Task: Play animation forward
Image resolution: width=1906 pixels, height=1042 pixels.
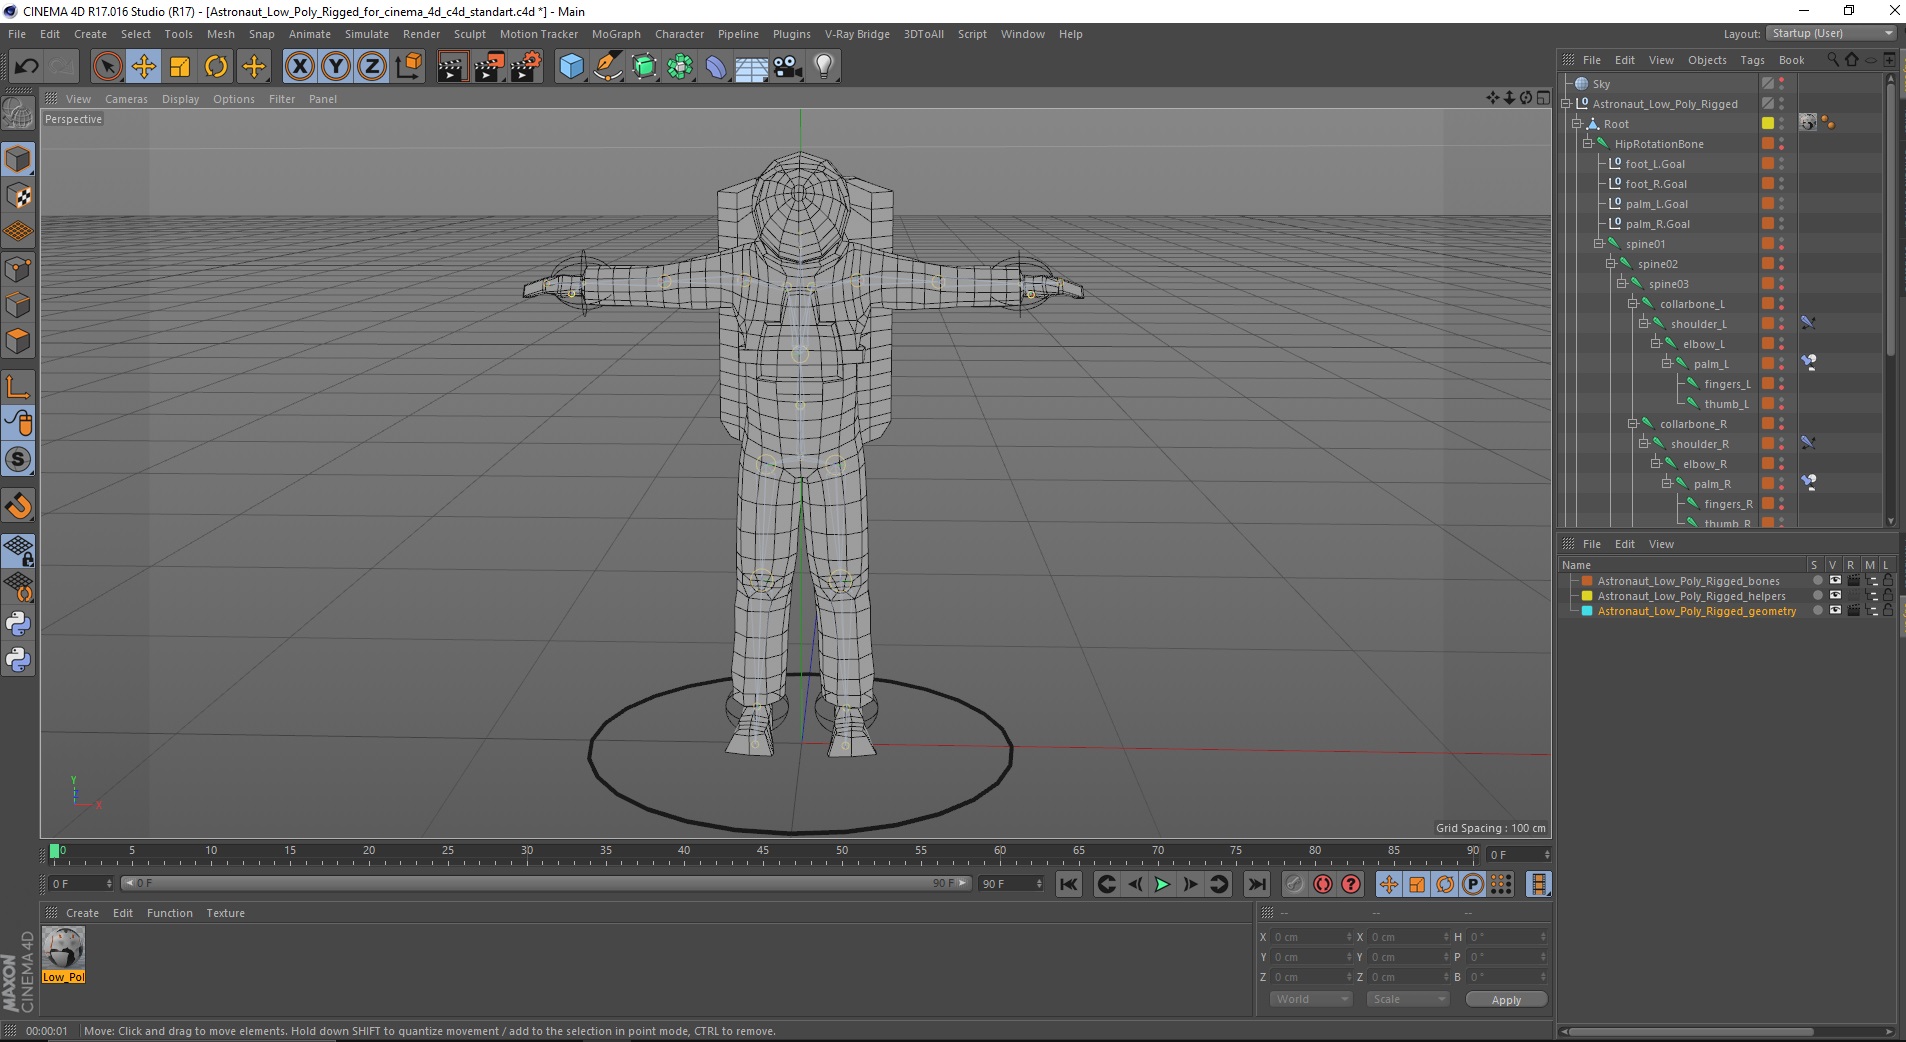Action: [x=1162, y=884]
